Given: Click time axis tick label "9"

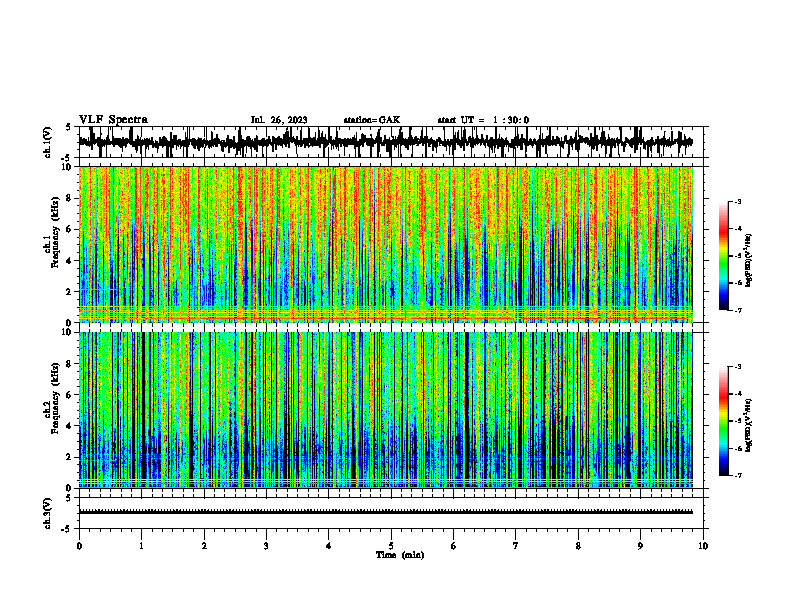Looking at the screenshot, I should click(x=640, y=546).
